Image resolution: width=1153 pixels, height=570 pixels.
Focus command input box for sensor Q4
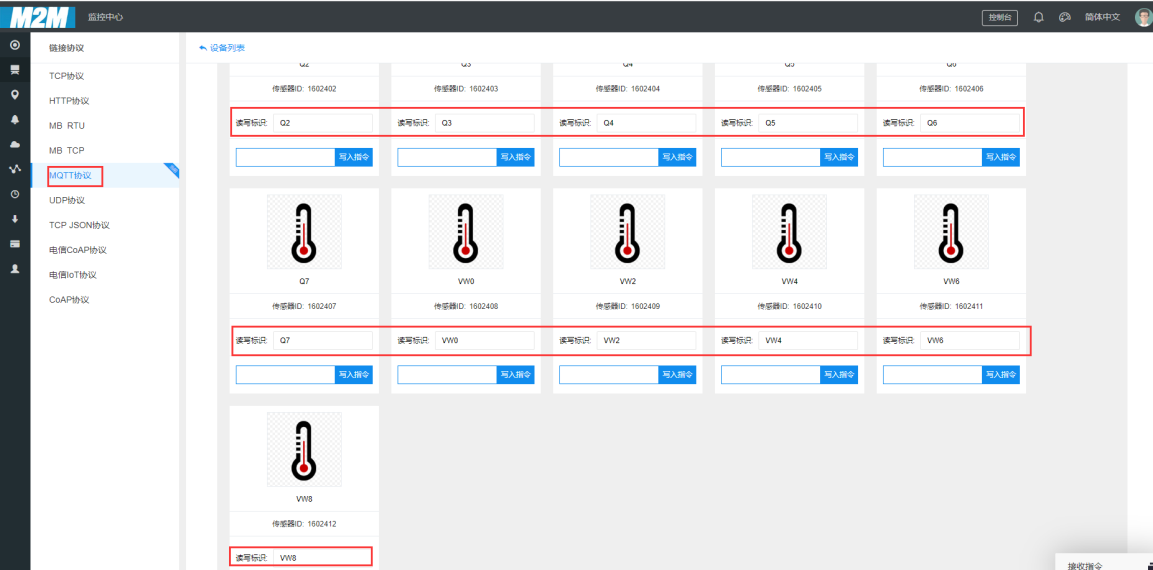coord(609,157)
